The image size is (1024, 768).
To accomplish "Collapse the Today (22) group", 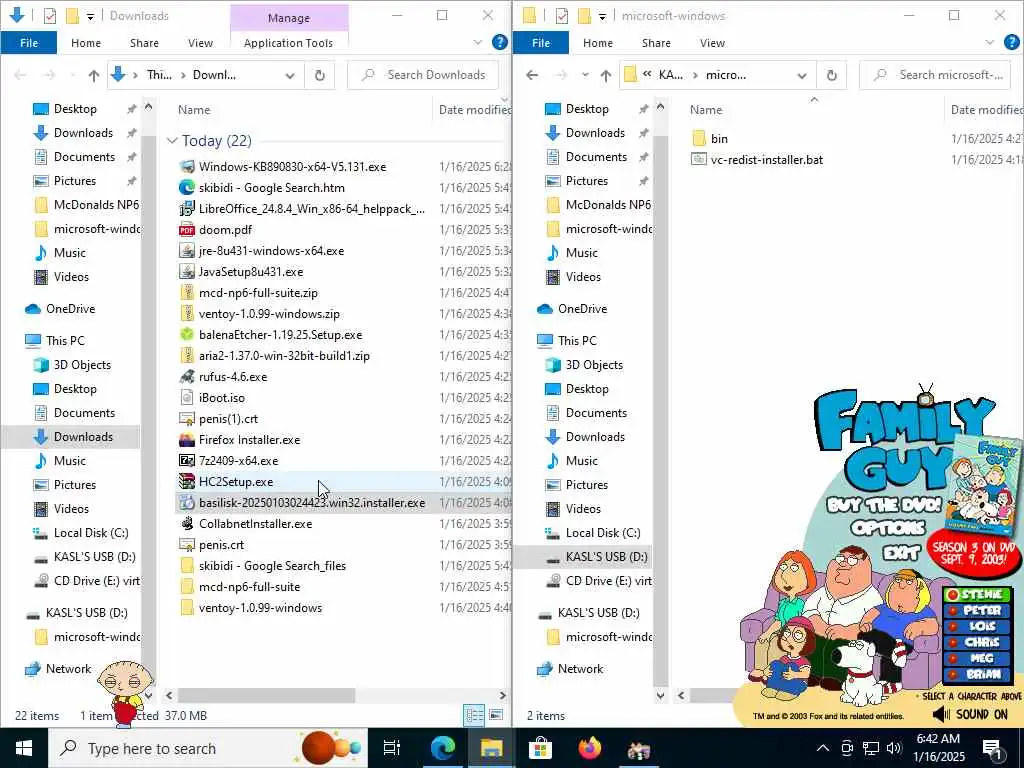I will click(172, 140).
